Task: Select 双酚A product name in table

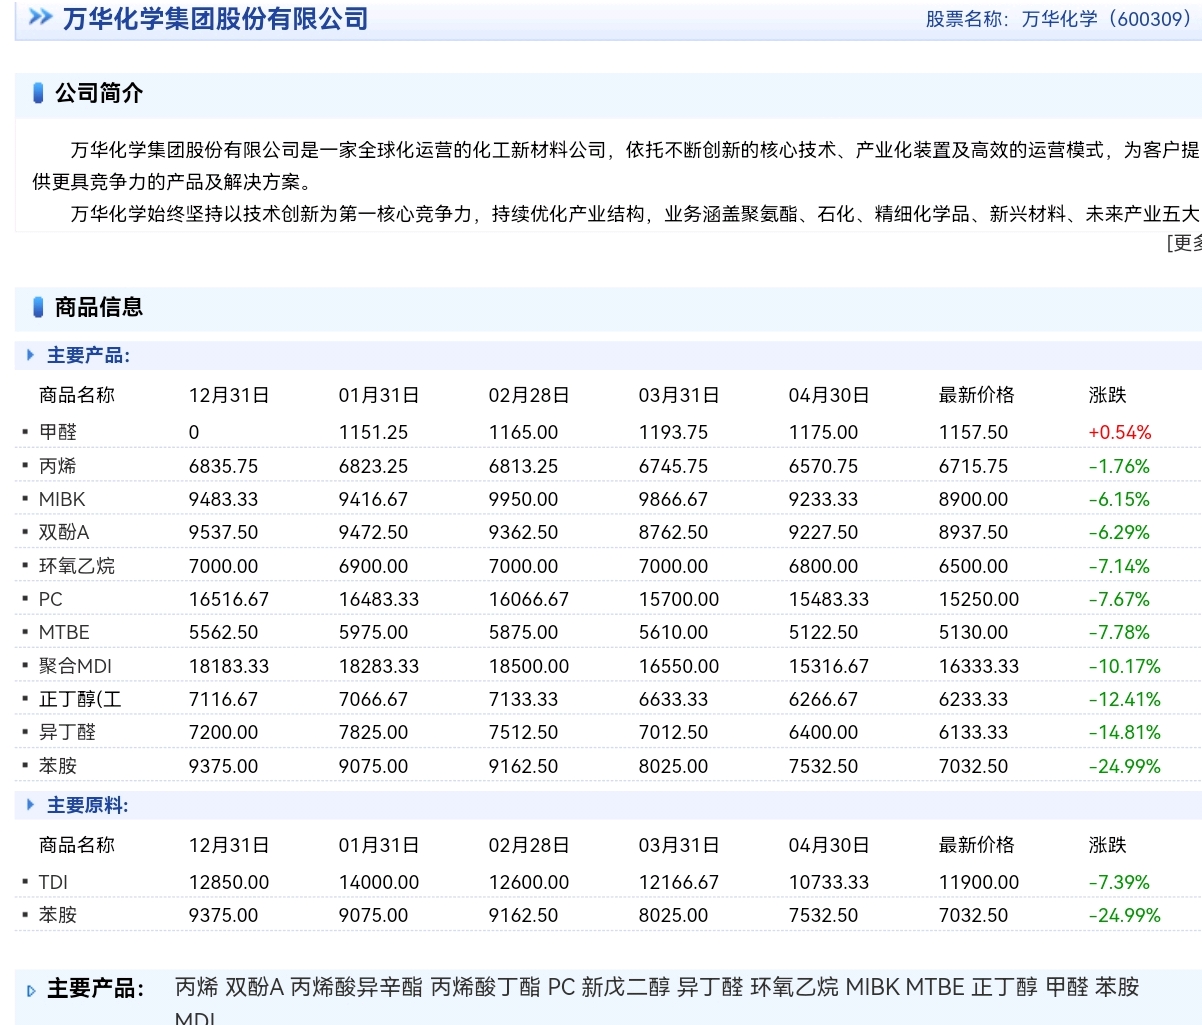Action: pos(64,532)
